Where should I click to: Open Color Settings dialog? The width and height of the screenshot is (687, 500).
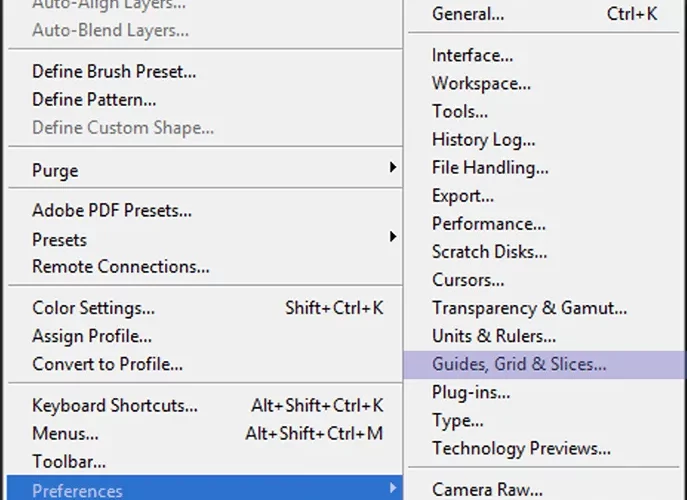click(205, 308)
